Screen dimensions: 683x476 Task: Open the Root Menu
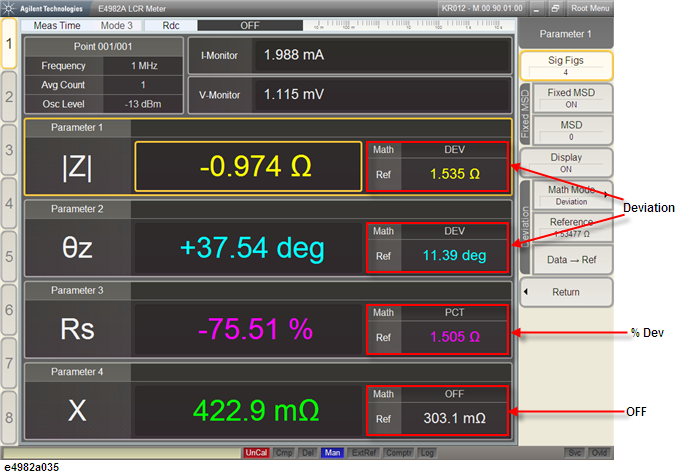pos(590,8)
